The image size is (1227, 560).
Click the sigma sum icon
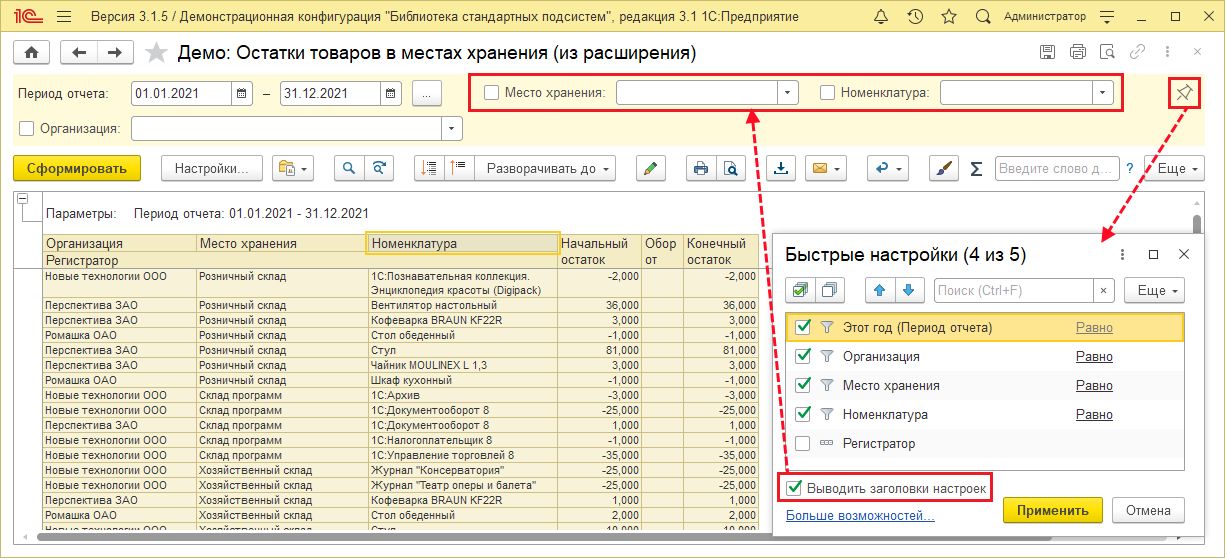coord(976,169)
